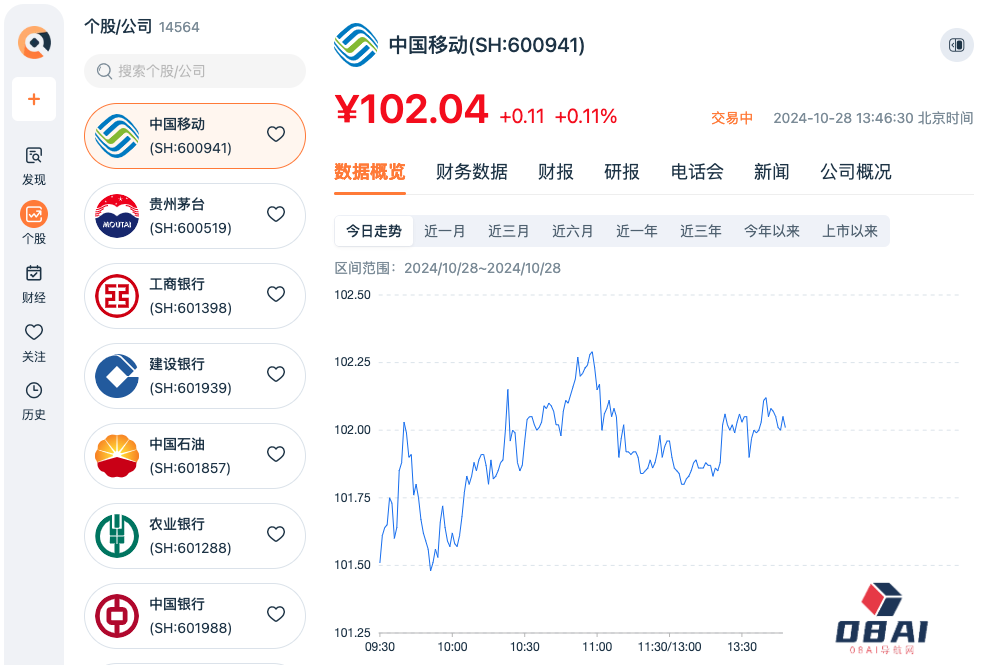Switch to the 新闻 news tab
This screenshot has width=989, height=665.
coord(771,172)
